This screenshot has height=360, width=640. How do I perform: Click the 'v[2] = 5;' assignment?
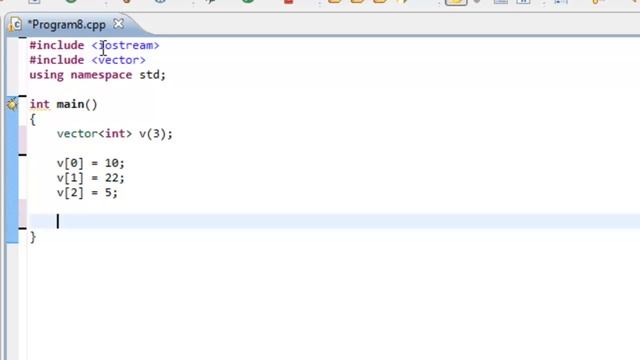point(87,193)
